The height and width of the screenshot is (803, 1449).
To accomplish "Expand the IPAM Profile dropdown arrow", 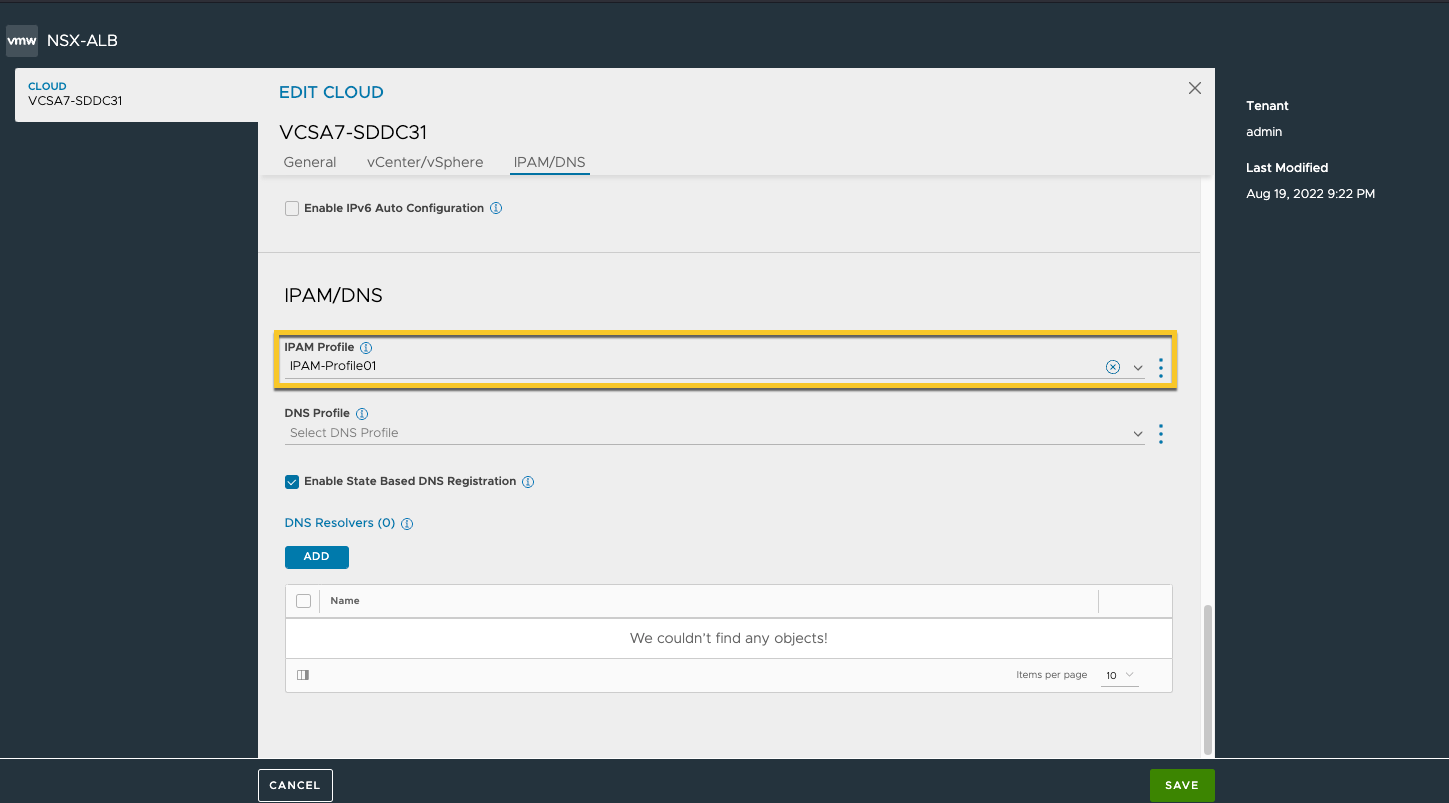I will (x=1138, y=367).
